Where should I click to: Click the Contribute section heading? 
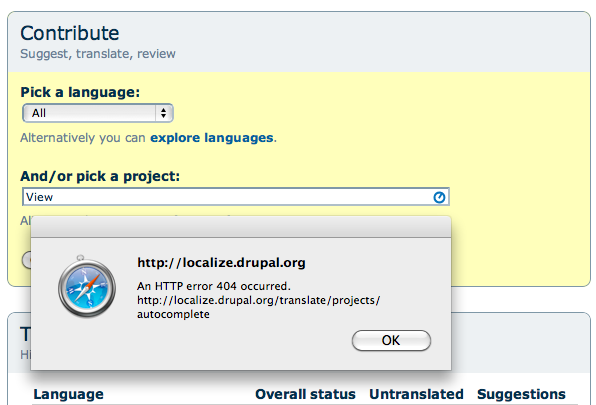70,33
